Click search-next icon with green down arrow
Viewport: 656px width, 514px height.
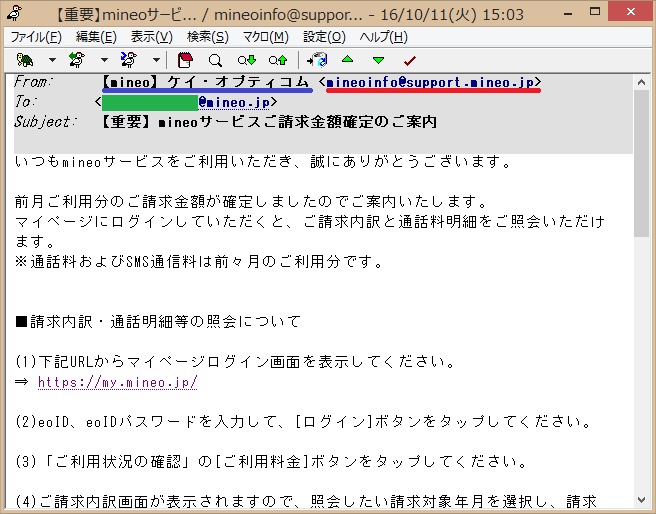click(x=247, y=60)
